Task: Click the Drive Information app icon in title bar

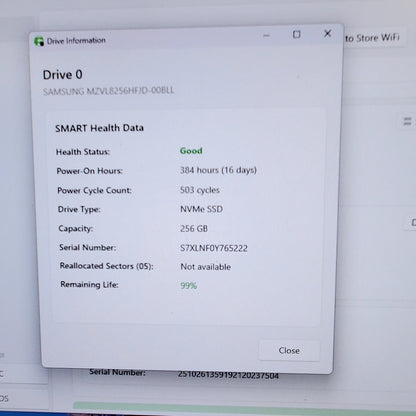Action: [39, 41]
